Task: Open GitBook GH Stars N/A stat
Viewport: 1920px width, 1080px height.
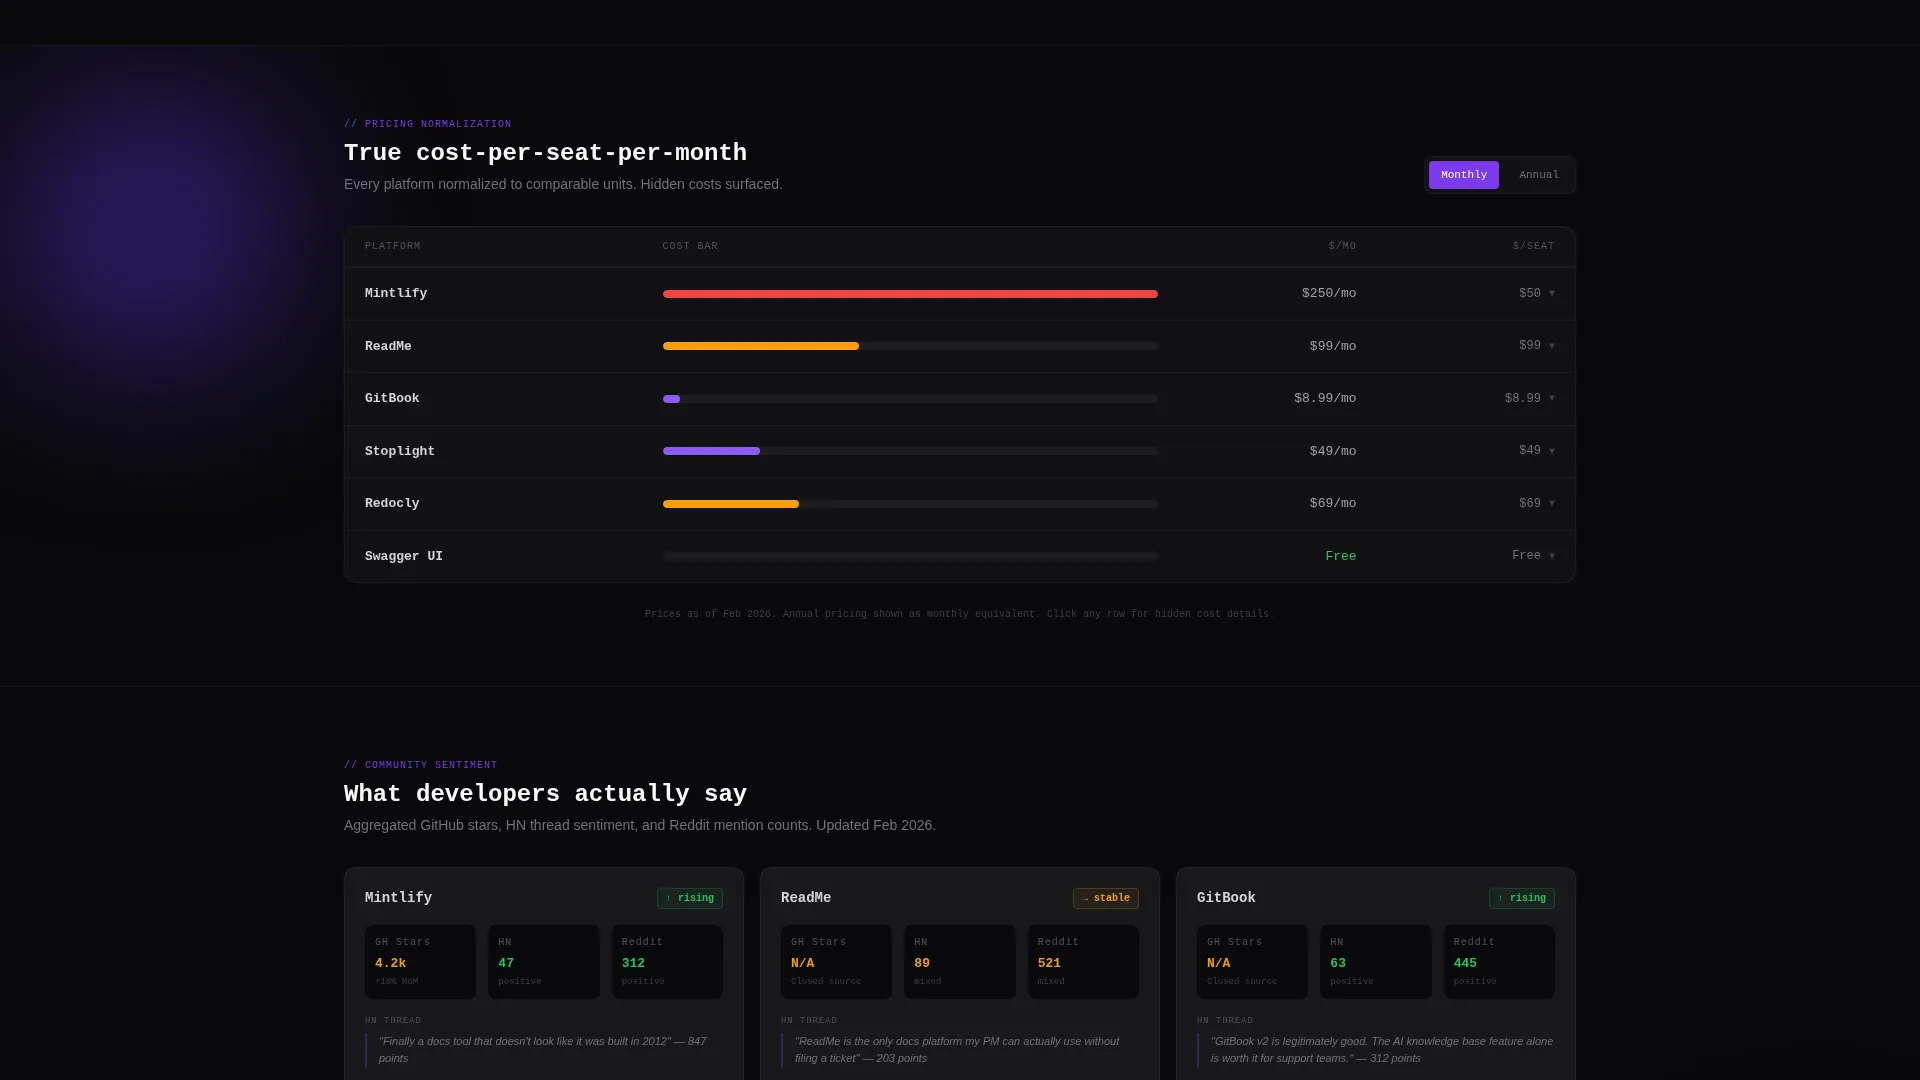Action: [x=1252, y=962]
